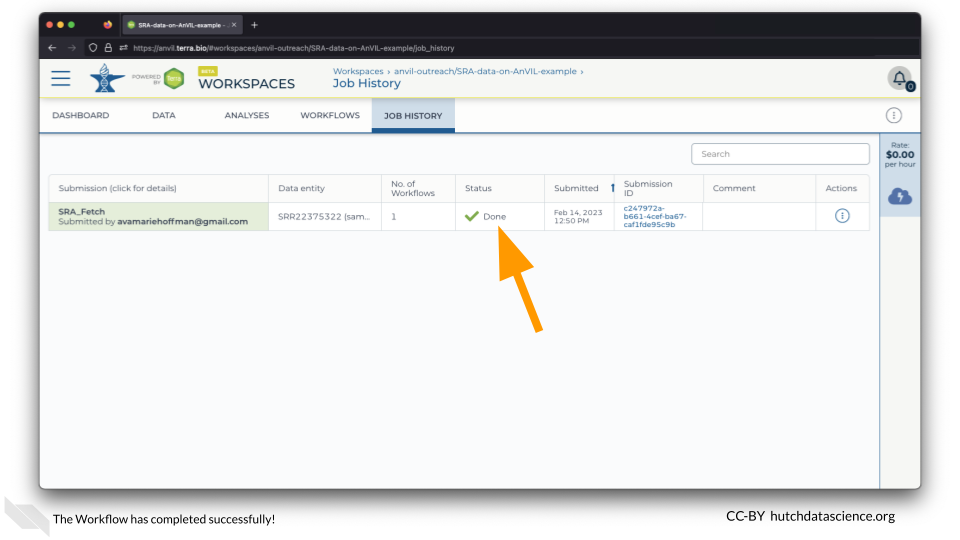Click the Workspaces breadcrumb link

click(x=358, y=71)
